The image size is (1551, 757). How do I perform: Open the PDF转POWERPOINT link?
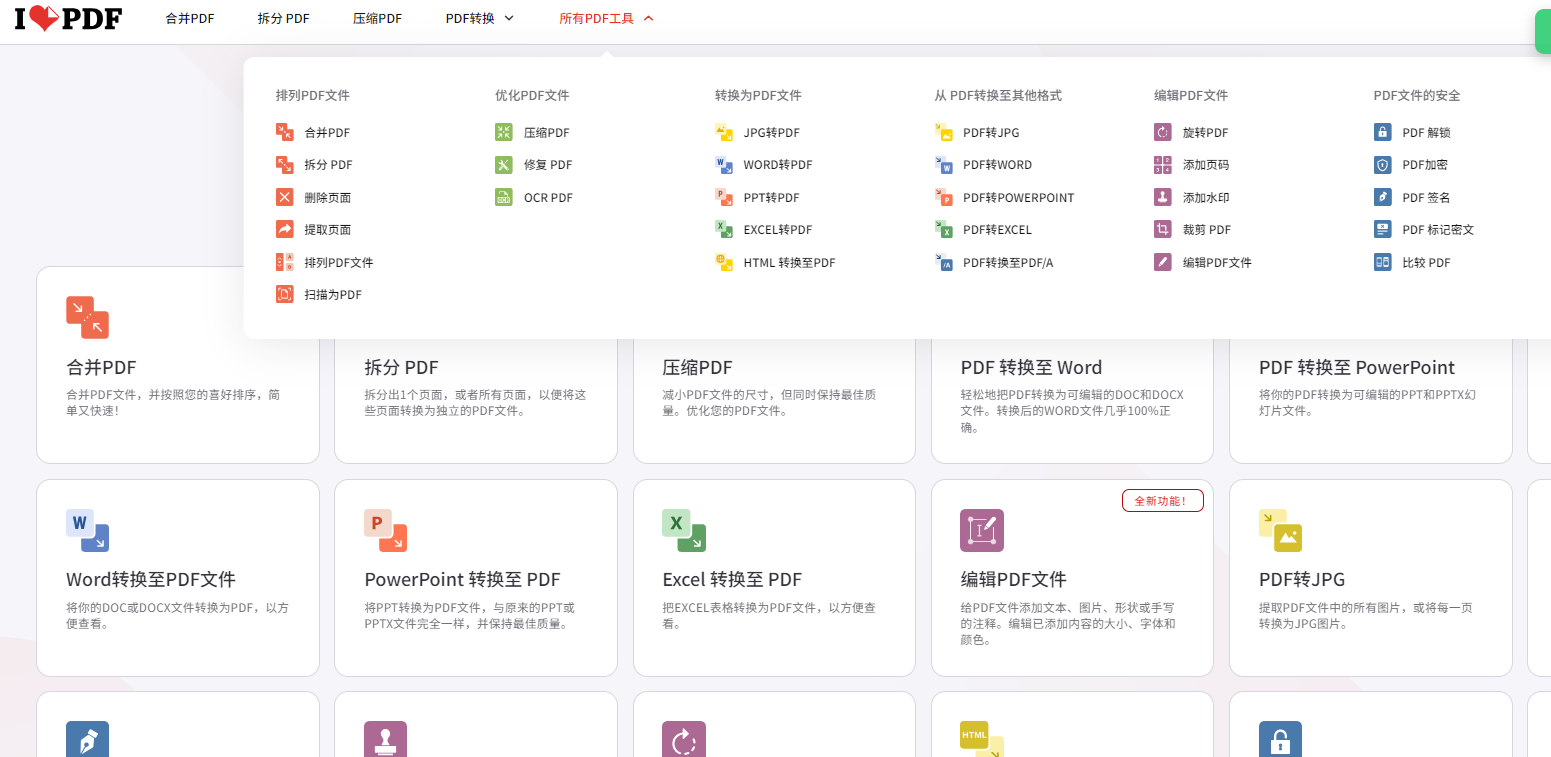pyautogui.click(x=1017, y=197)
